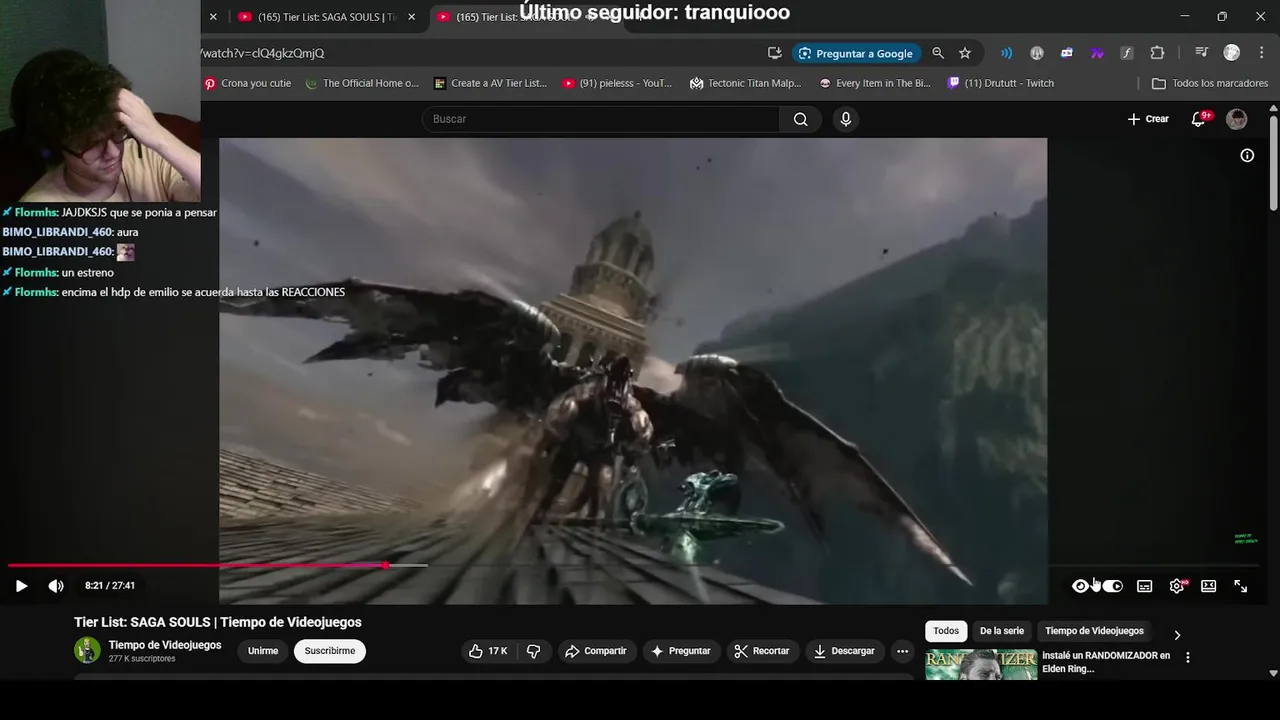This screenshot has width=1280, height=720.
Task: Turn on subtitles in the player
Action: [1144, 586]
